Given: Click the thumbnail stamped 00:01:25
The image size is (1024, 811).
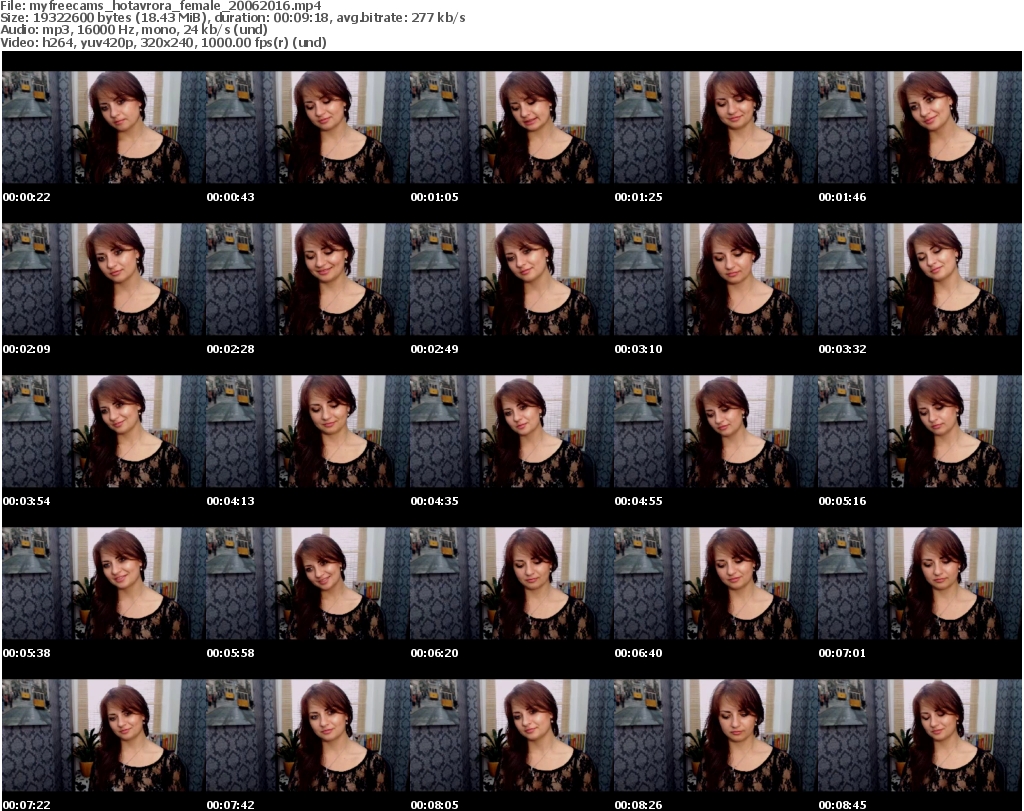Looking at the screenshot, I should (x=716, y=127).
